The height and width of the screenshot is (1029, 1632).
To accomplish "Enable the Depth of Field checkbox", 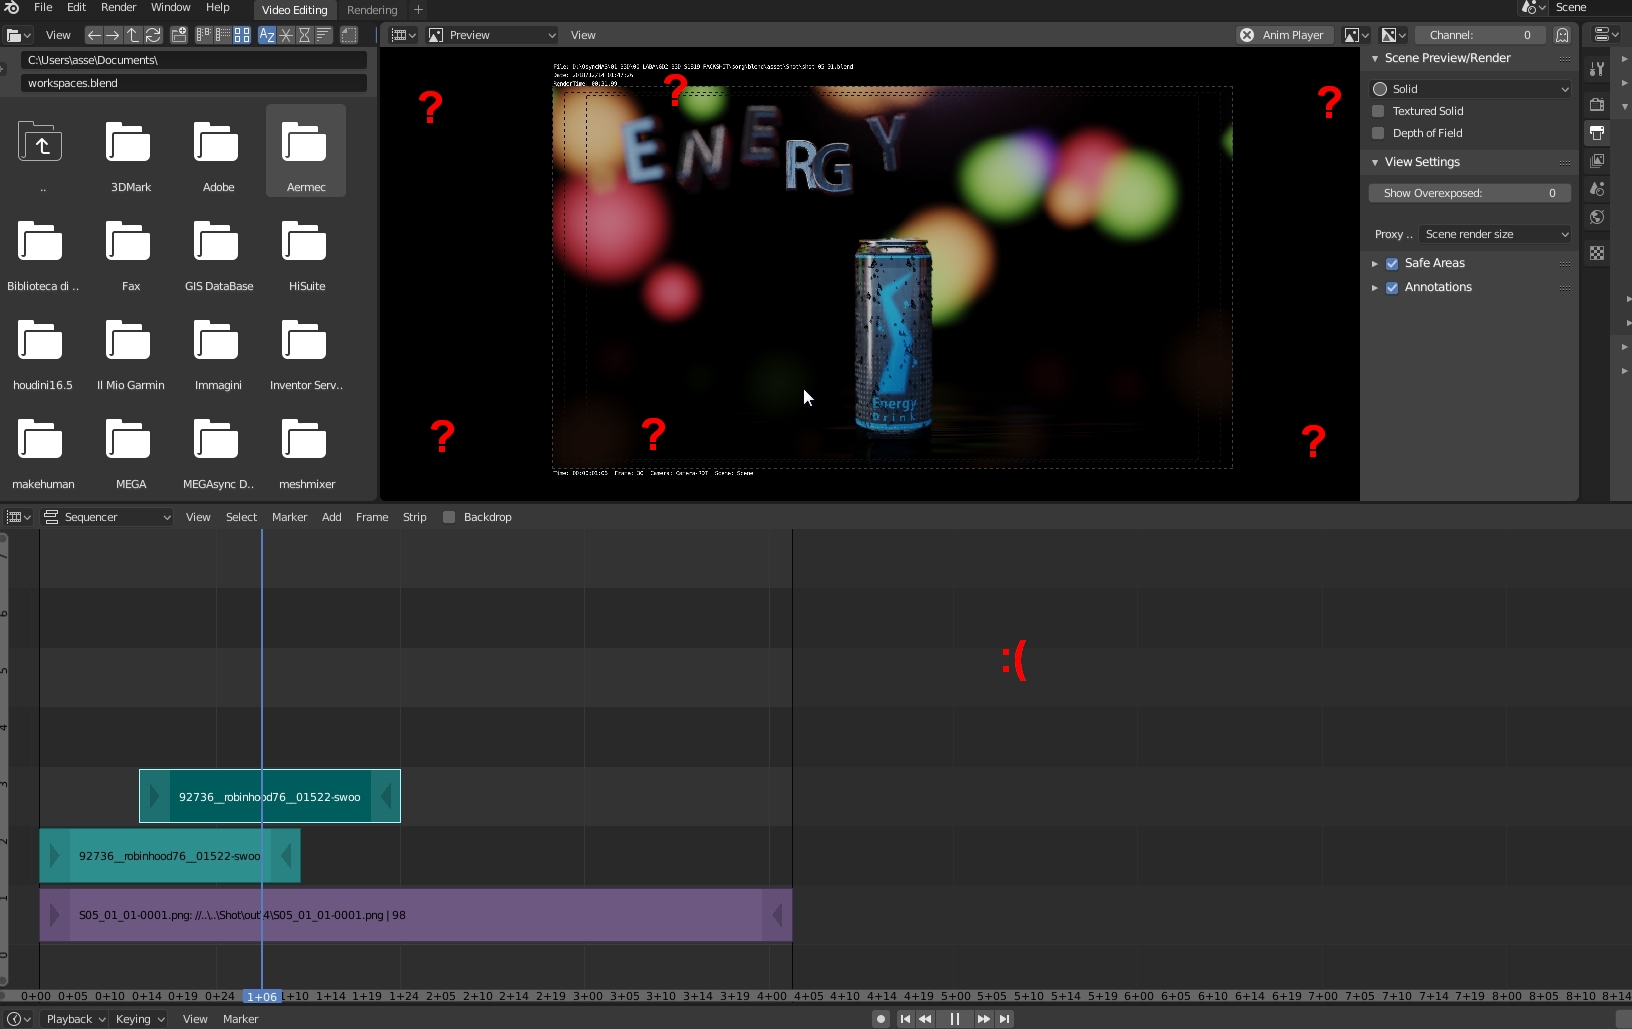I will click(1378, 133).
